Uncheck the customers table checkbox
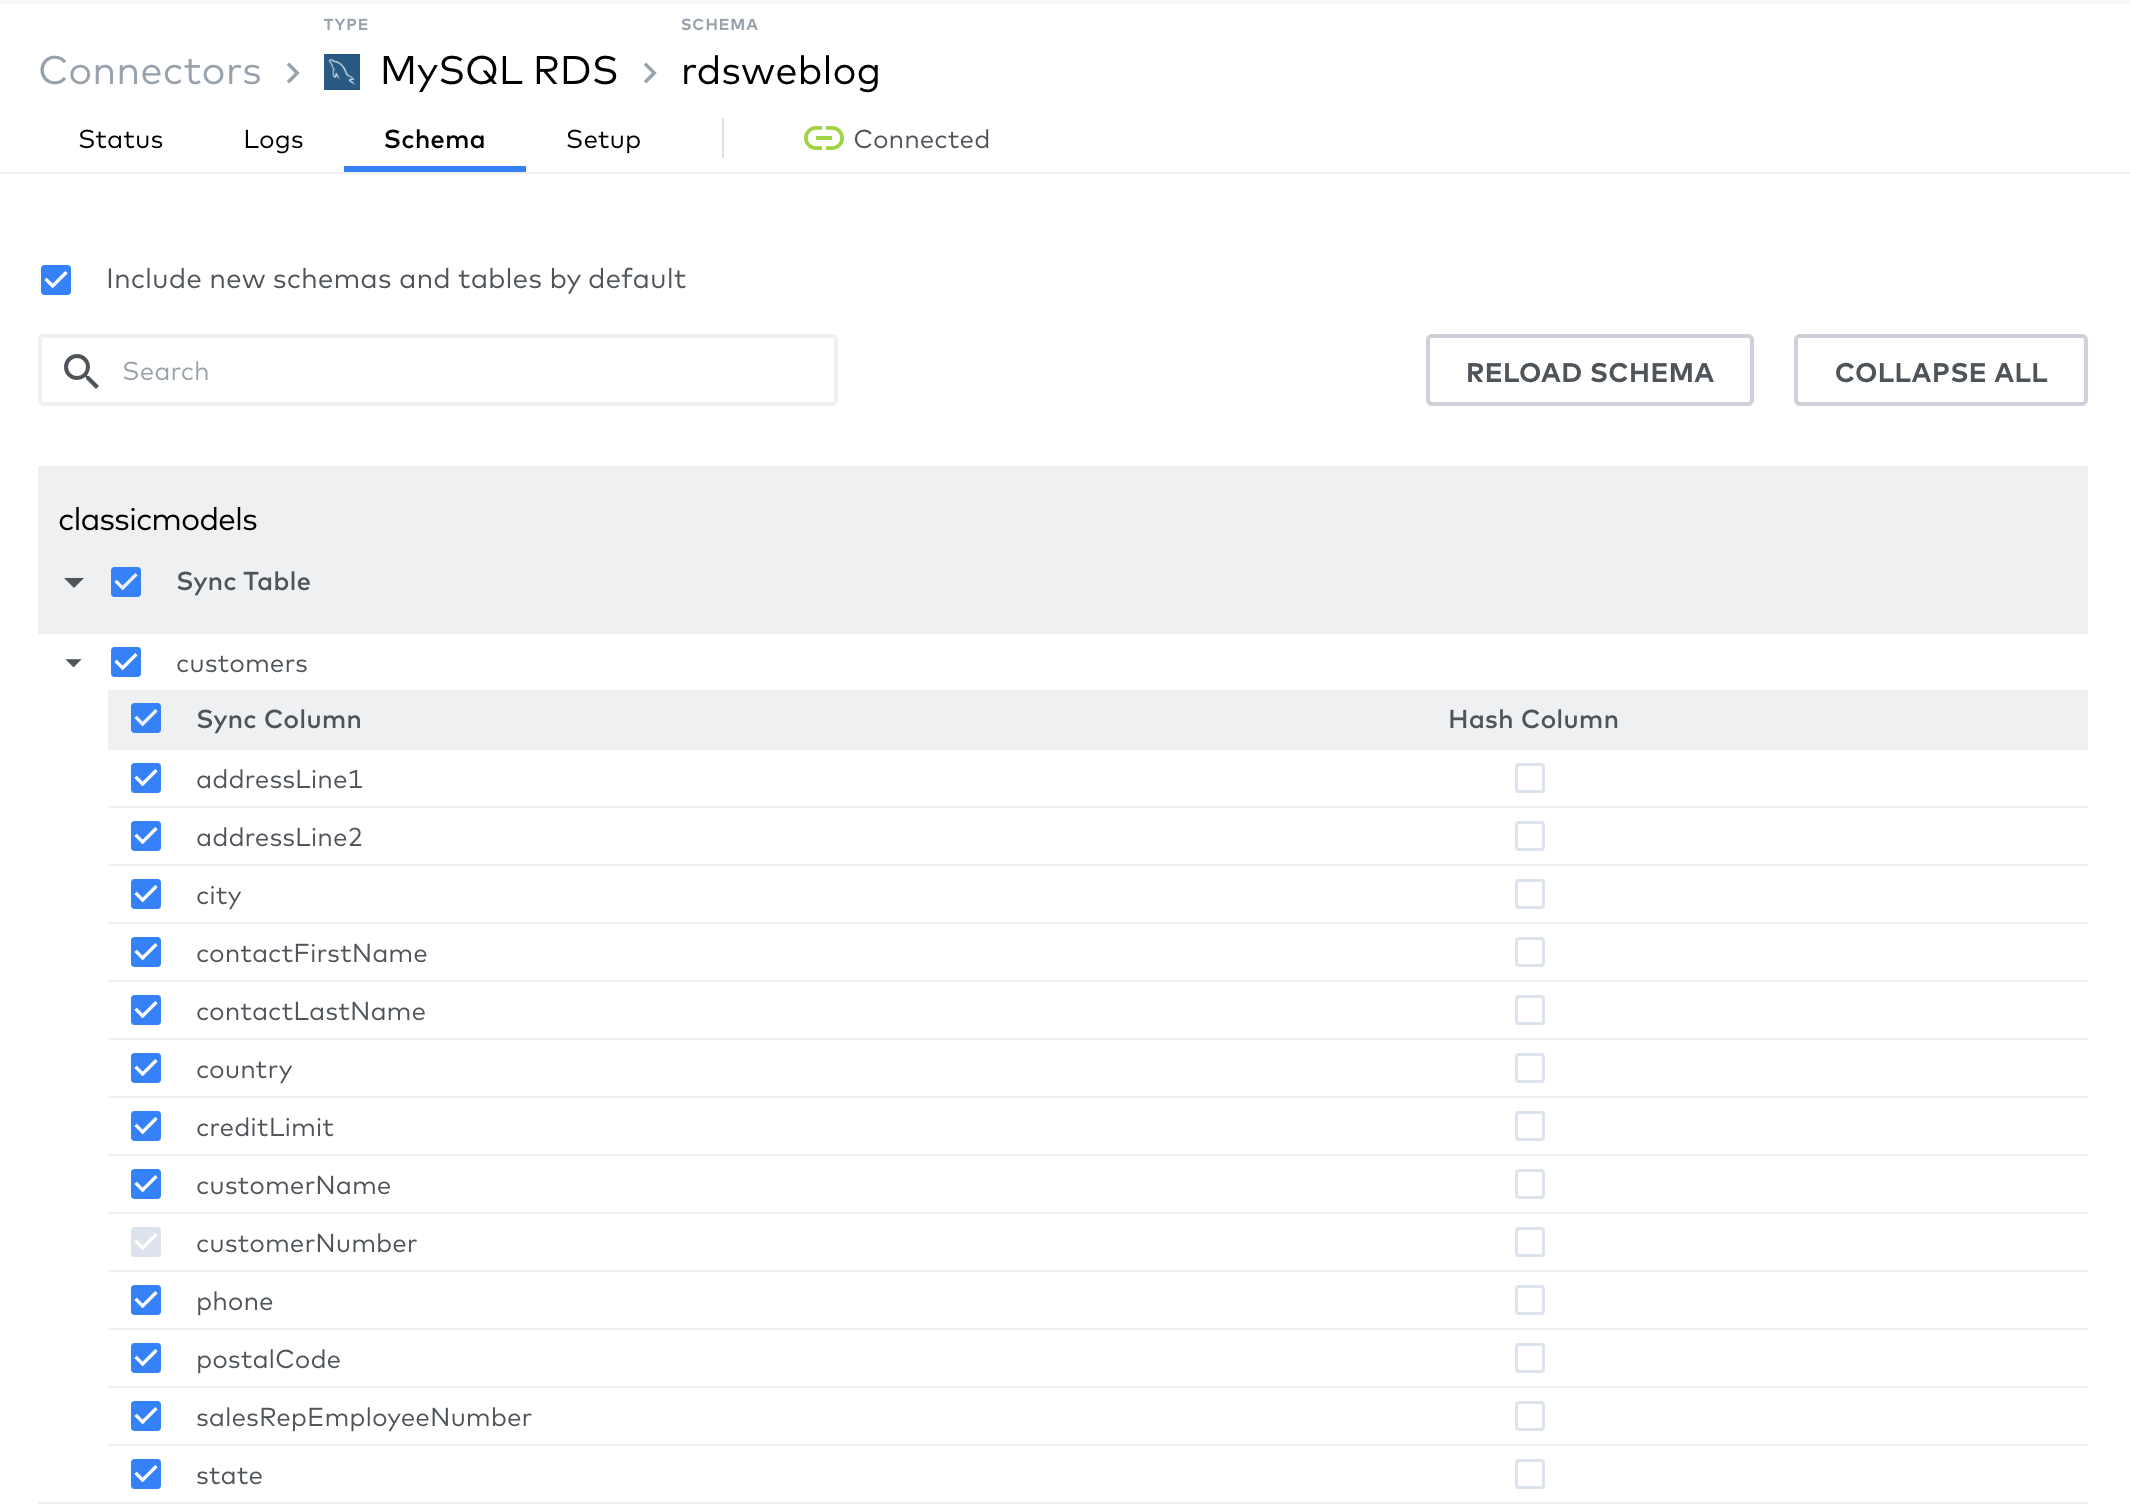The height and width of the screenshot is (1504, 2130). [x=126, y=662]
